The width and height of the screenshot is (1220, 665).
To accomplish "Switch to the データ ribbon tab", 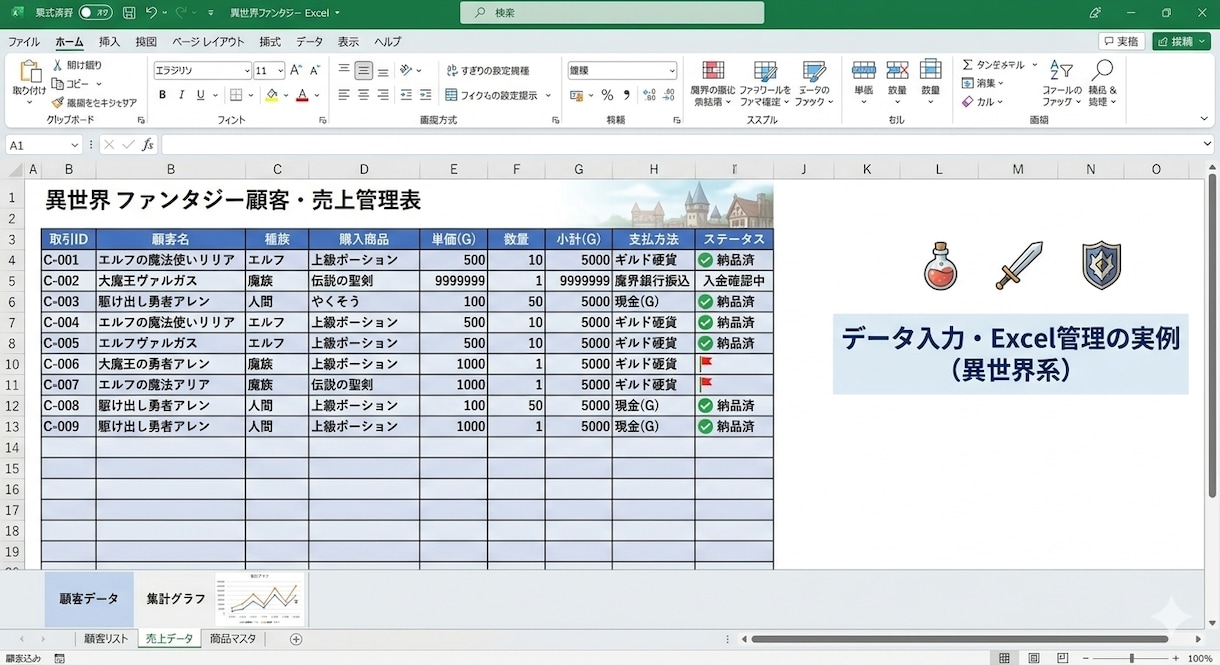I will point(309,42).
